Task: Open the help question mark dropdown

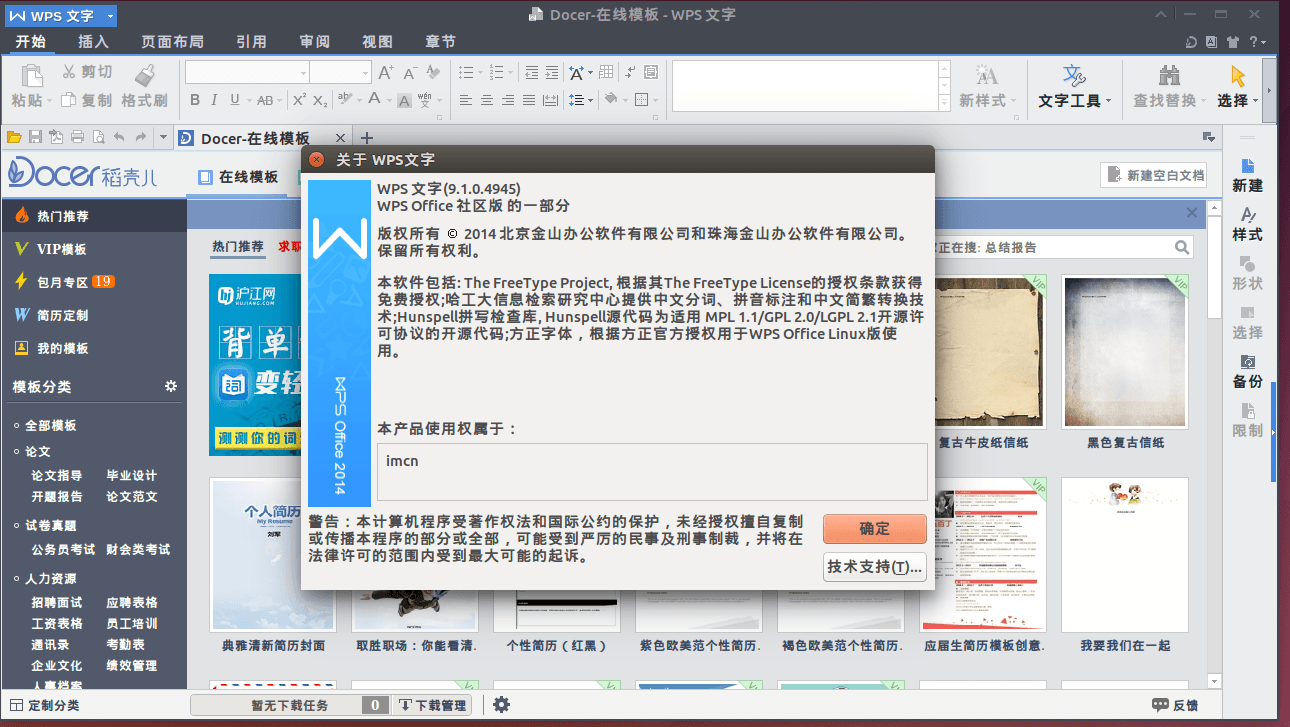Action: [1257, 42]
